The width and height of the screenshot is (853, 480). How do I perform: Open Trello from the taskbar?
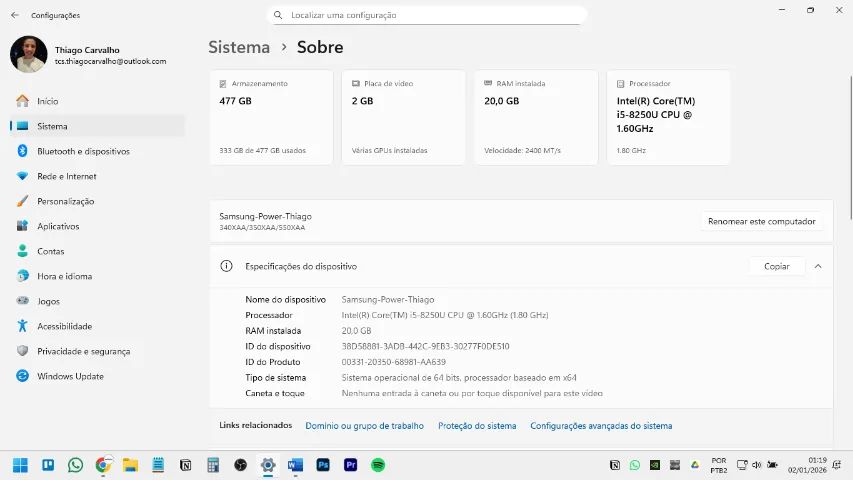click(x=48, y=465)
